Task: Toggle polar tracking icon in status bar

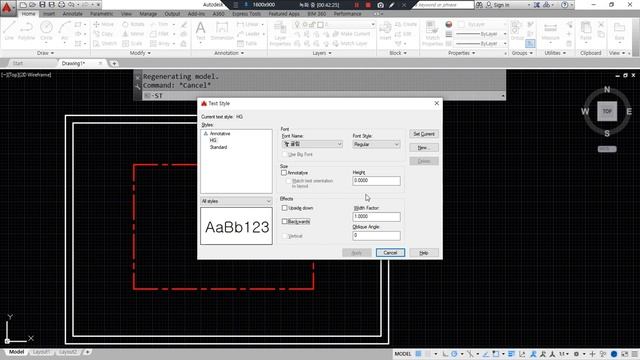Action: pos(454,354)
